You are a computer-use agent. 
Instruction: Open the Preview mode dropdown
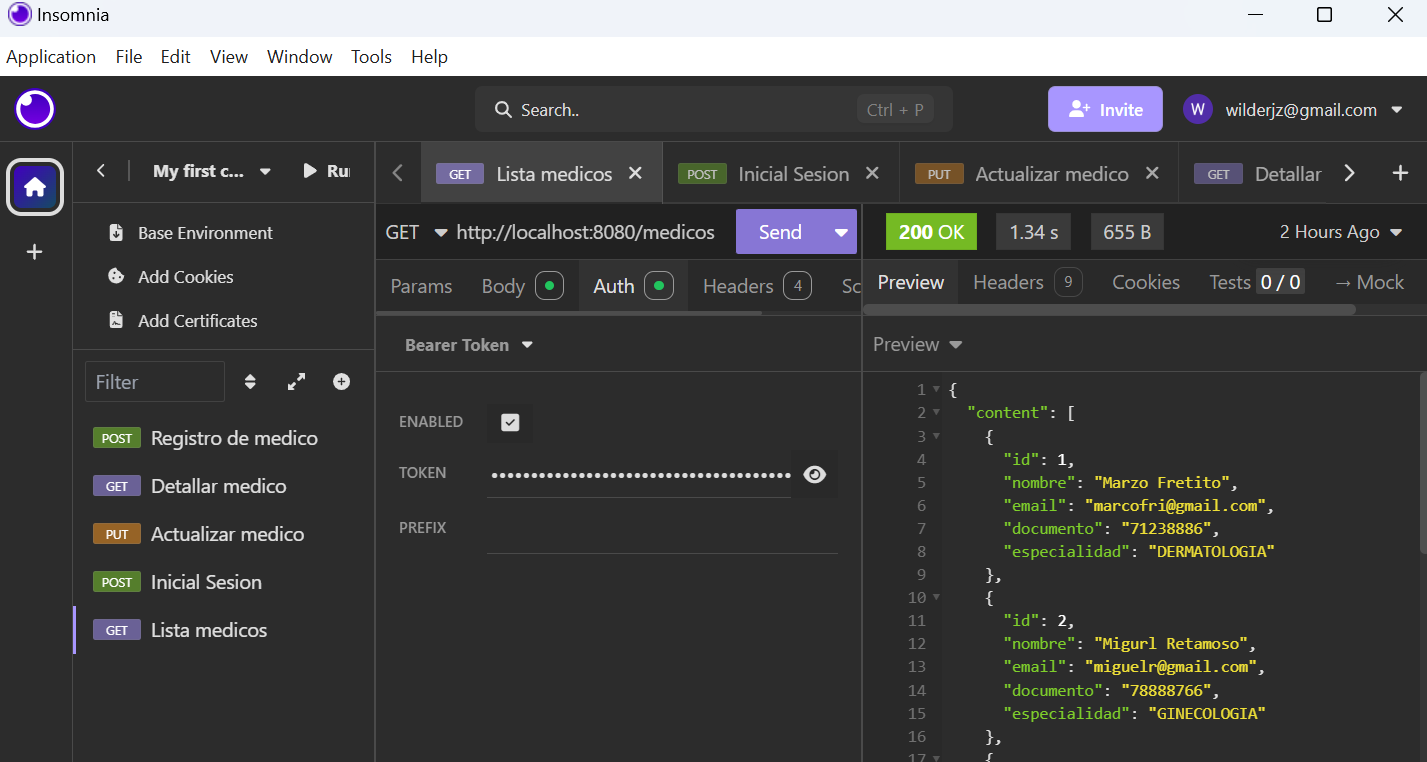tap(917, 344)
